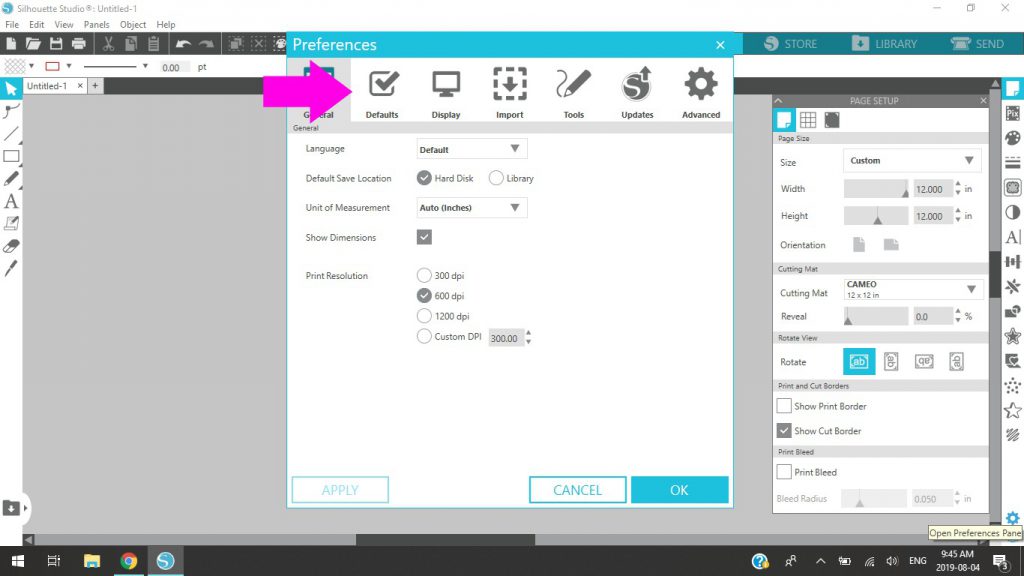The width and height of the screenshot is (1024, 576).
Task: Select Custom DPI option
Action: [424, 336]
